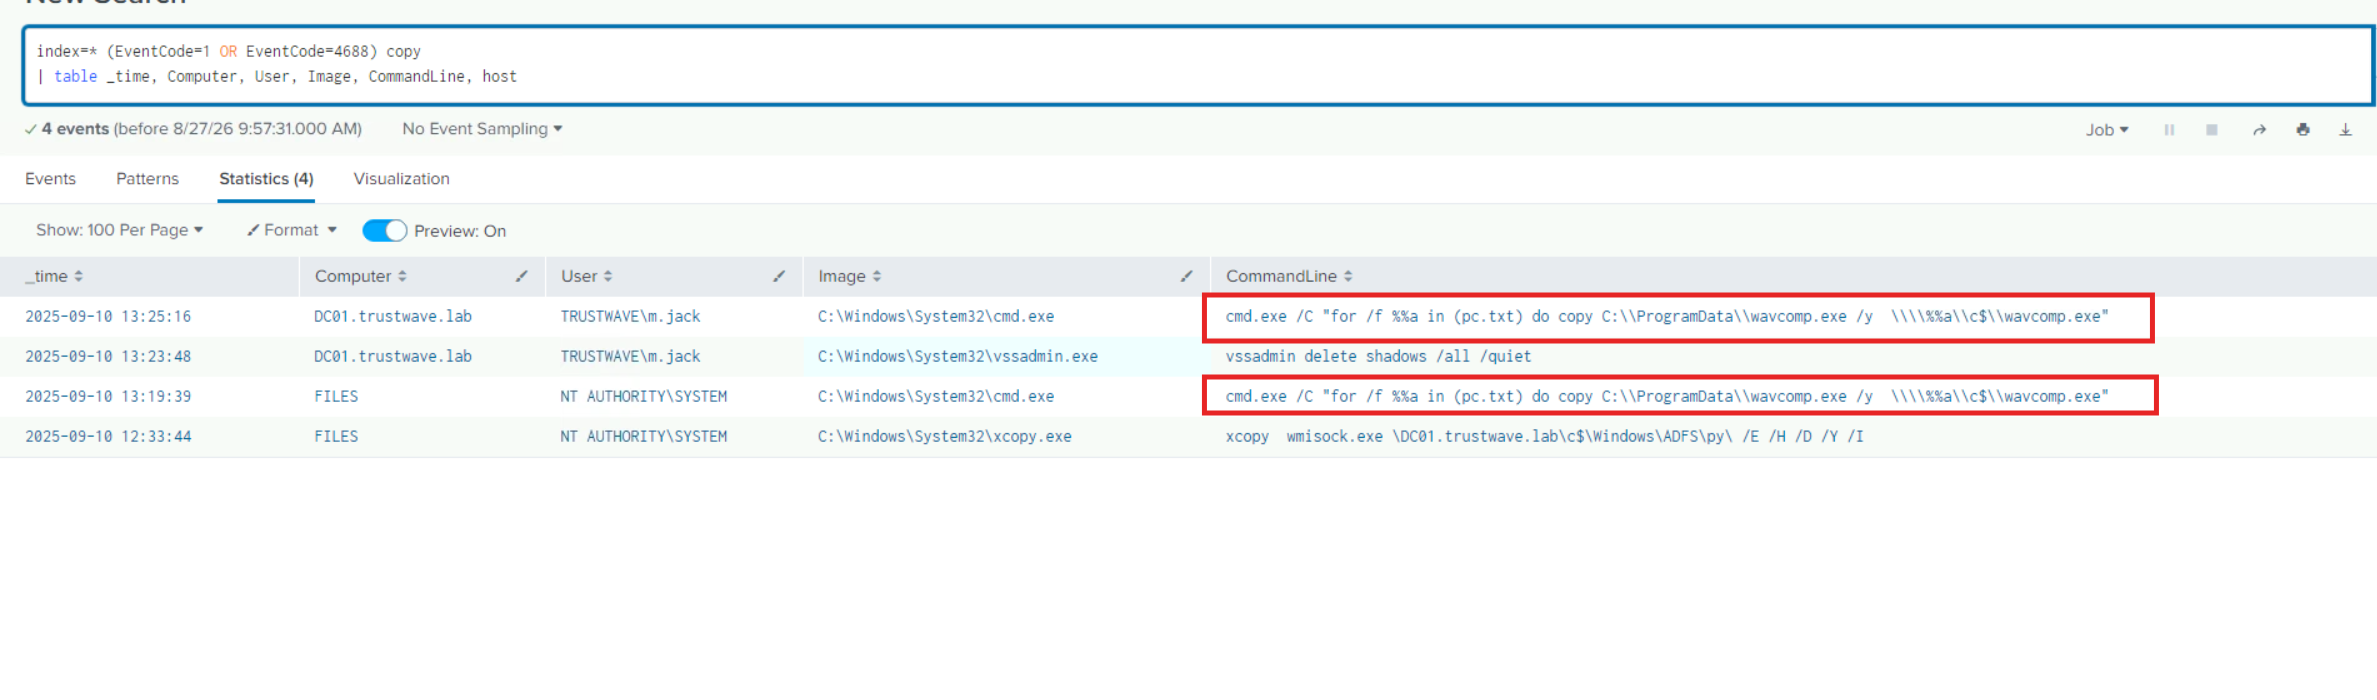Pause the search job

point(2169,130)
